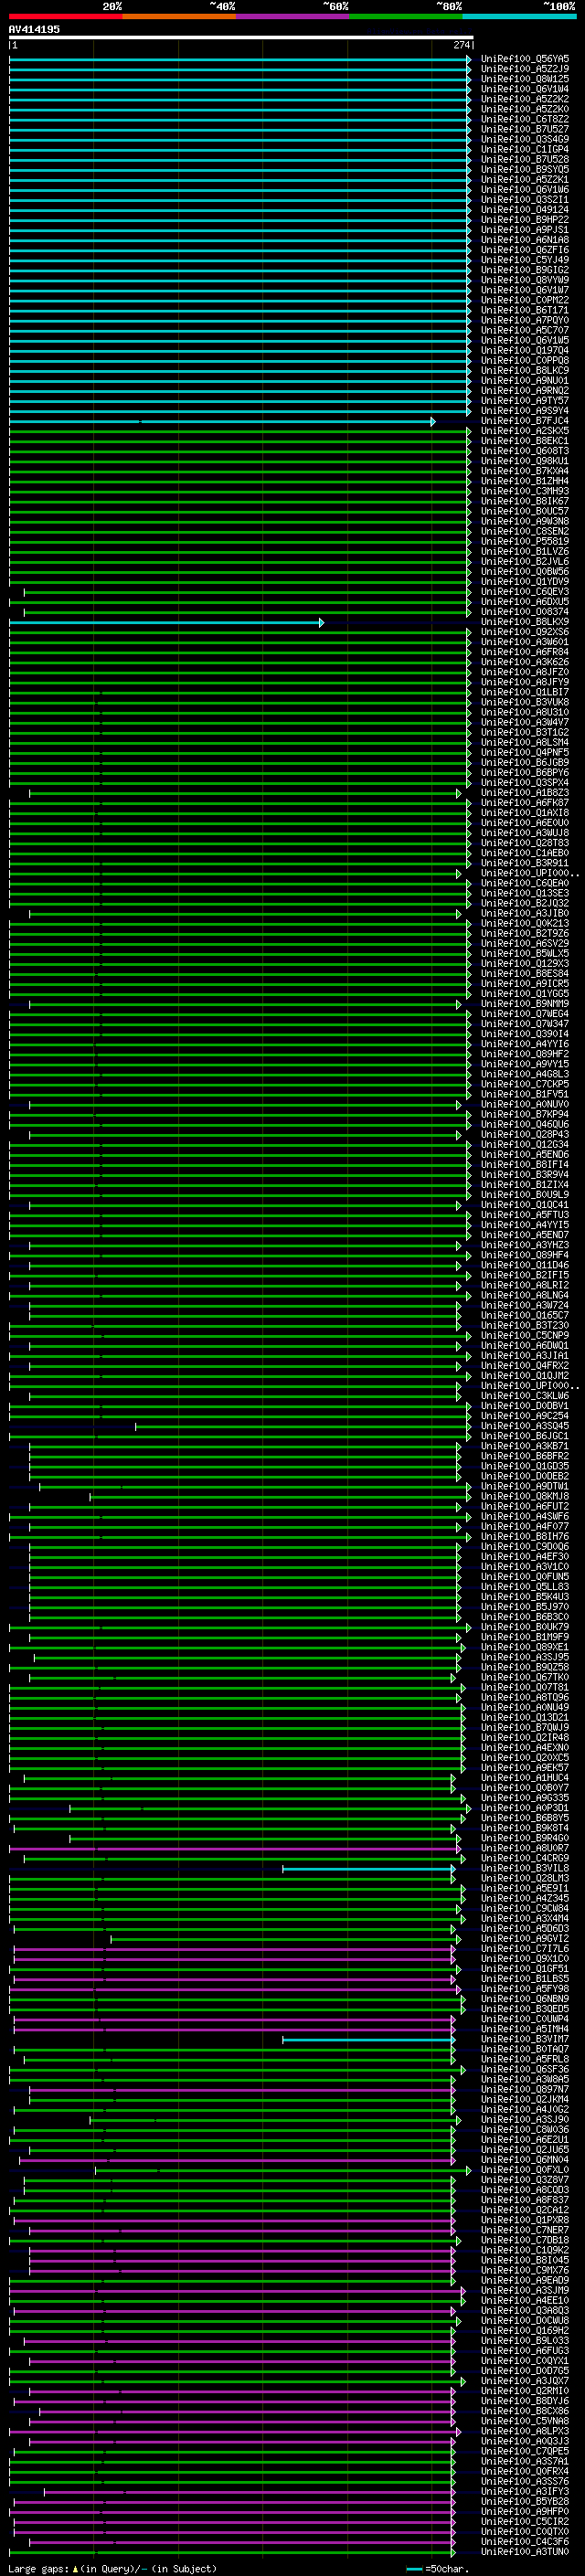The height and width of the screenshot is (2576, 585).
Task: Click the white query sequence ruler bar
Action: (241, 37)
